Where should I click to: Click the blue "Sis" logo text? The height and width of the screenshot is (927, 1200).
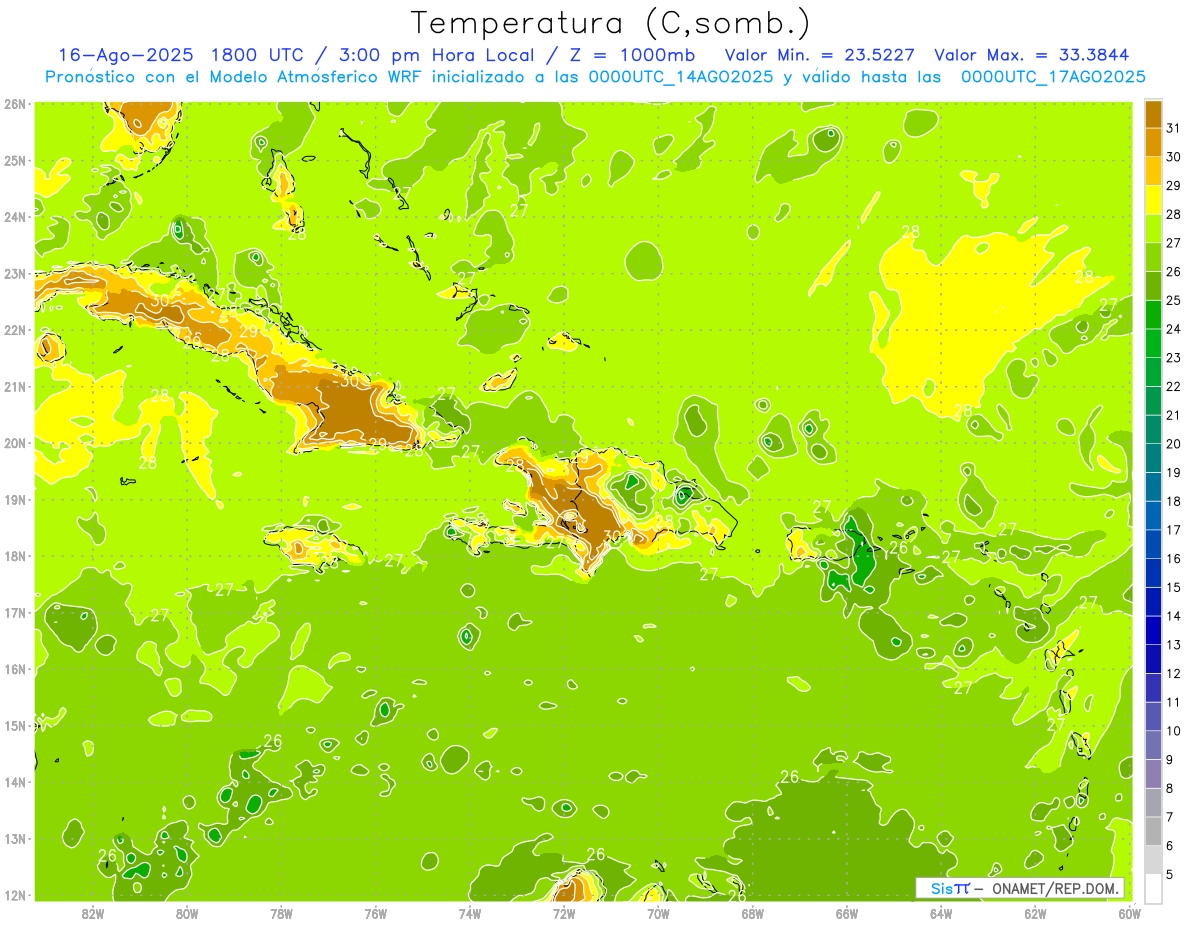tap(943, 888)
